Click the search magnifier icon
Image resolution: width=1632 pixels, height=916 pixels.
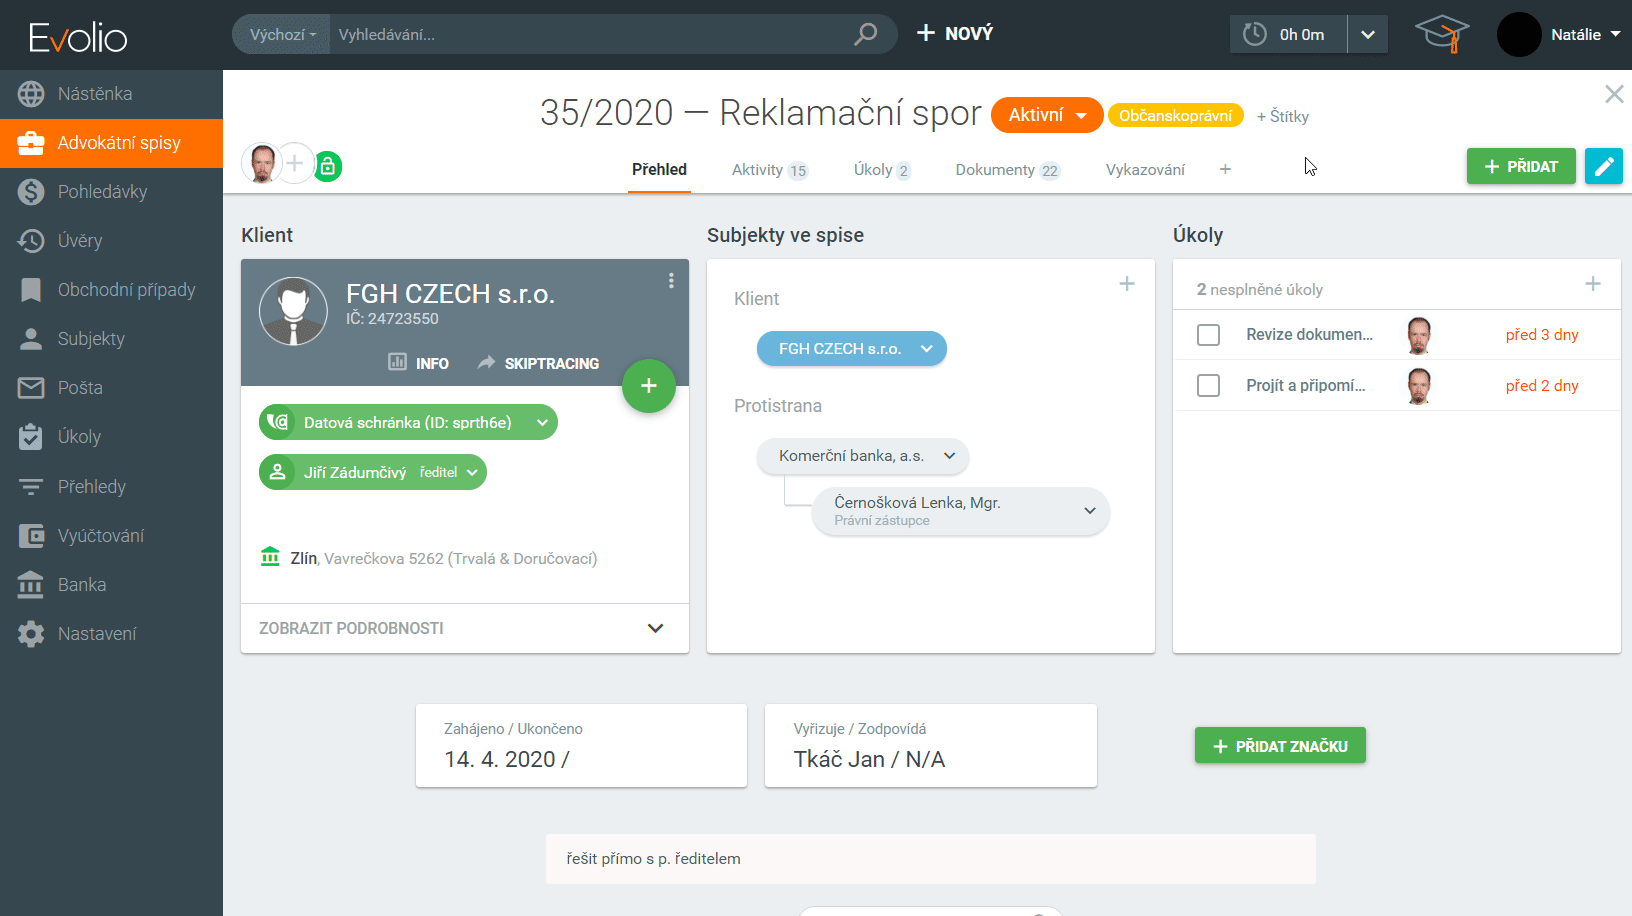tap(865, 34)
